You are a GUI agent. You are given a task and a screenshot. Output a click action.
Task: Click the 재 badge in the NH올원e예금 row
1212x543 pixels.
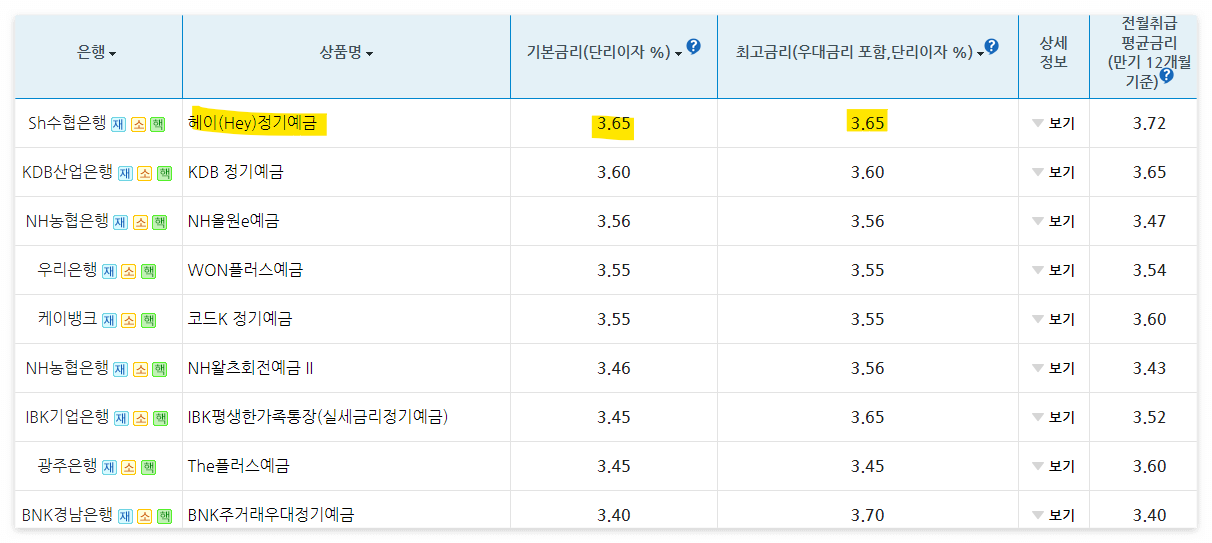coord(120,223)
